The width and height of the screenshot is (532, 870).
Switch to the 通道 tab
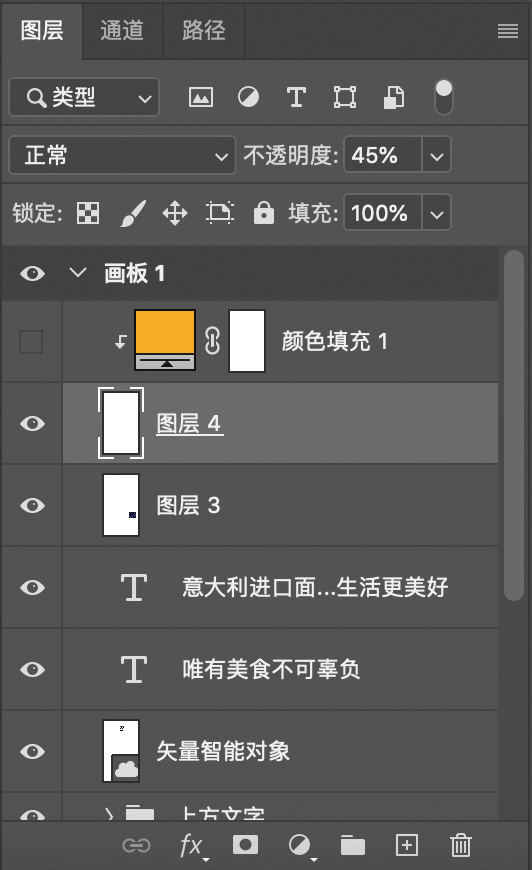(122, 30)
